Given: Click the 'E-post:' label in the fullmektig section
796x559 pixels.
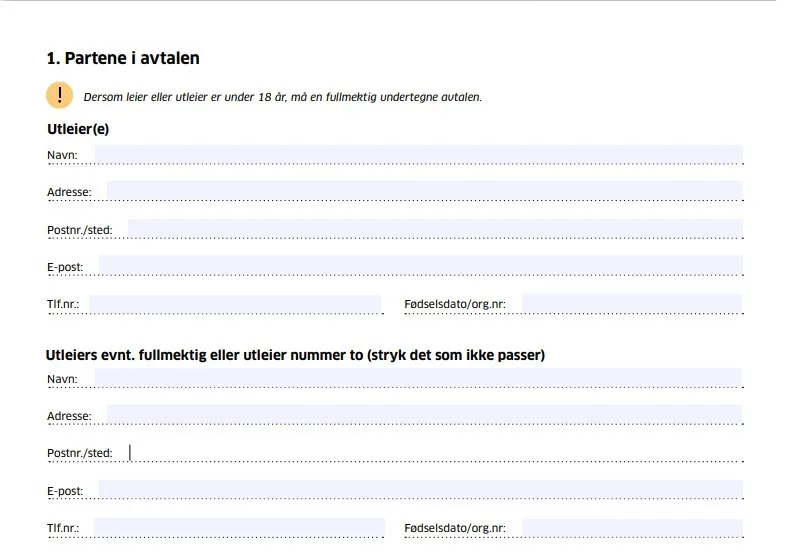Looking at the screenshot, I should 65,491.
